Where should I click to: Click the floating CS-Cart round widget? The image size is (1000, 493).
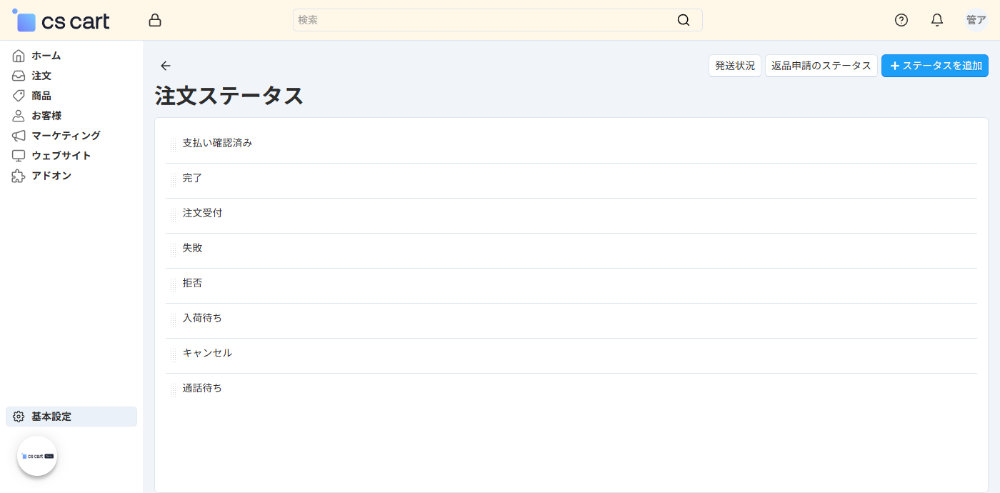tap(37, 456)
